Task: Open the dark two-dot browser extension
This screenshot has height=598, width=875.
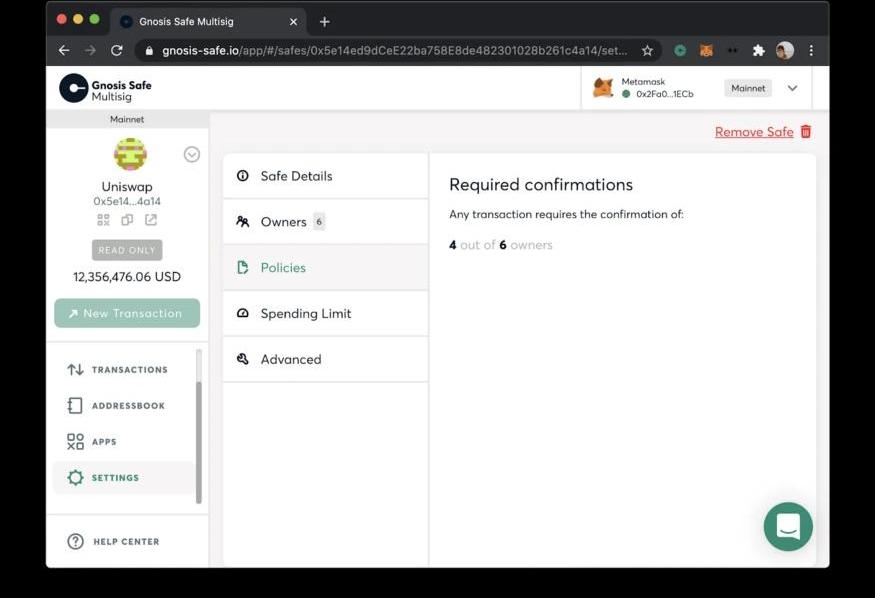Action: tap(733, 51)
